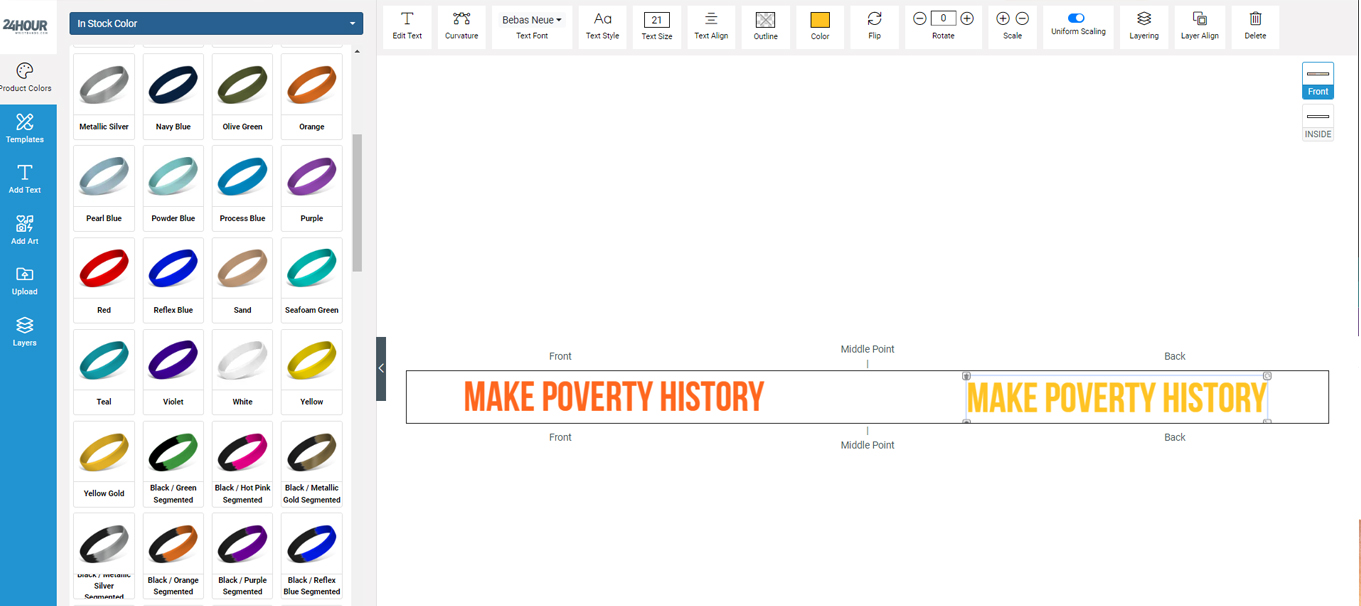Click the Edit Text tool
This screenshot has width=1361, height=606.
[x=407, y=27]
